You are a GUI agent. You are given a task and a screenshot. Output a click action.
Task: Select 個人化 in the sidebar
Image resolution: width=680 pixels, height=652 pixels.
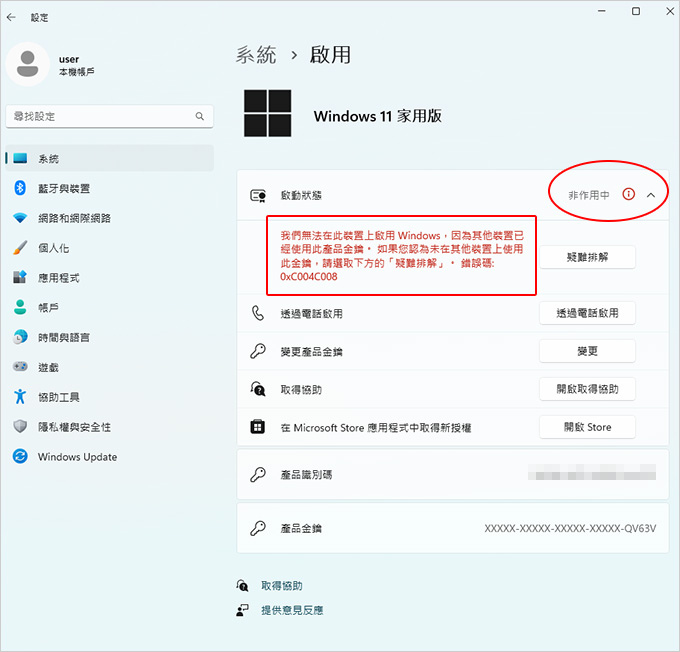click(x=53, y=248)
